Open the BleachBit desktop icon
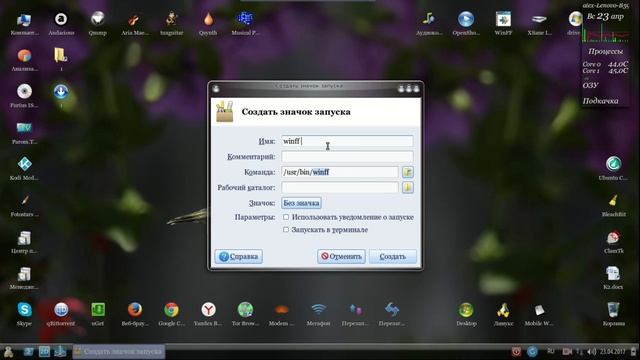The height and width of the screenshot is (360, 640). (613, 204)
